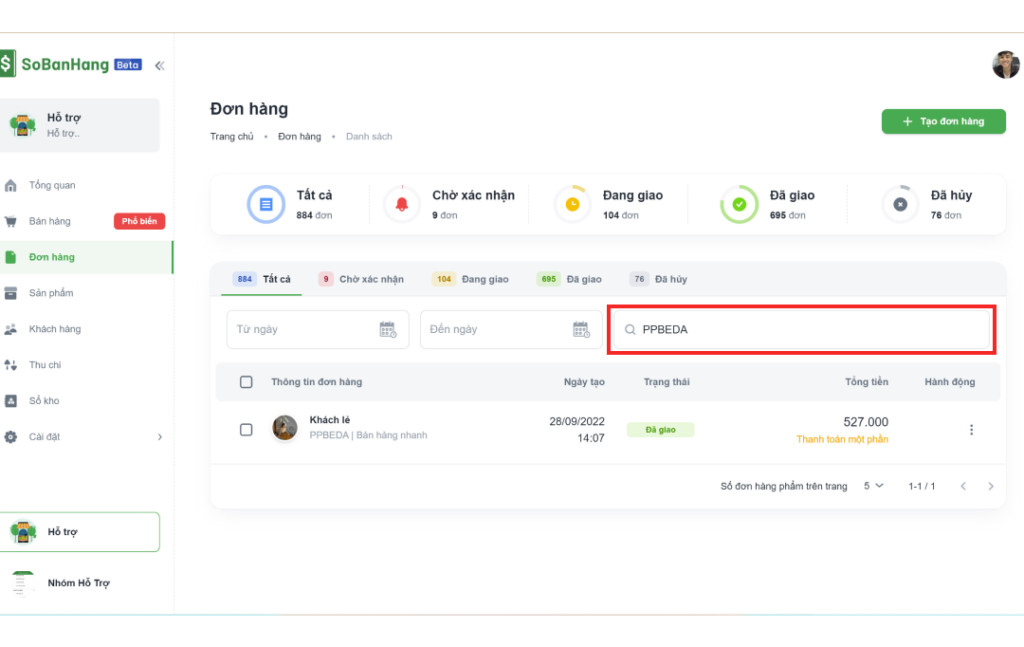The image size is (1024, 647).
Task: Open the Sản phẩm box icon
Action: [11, 293]
